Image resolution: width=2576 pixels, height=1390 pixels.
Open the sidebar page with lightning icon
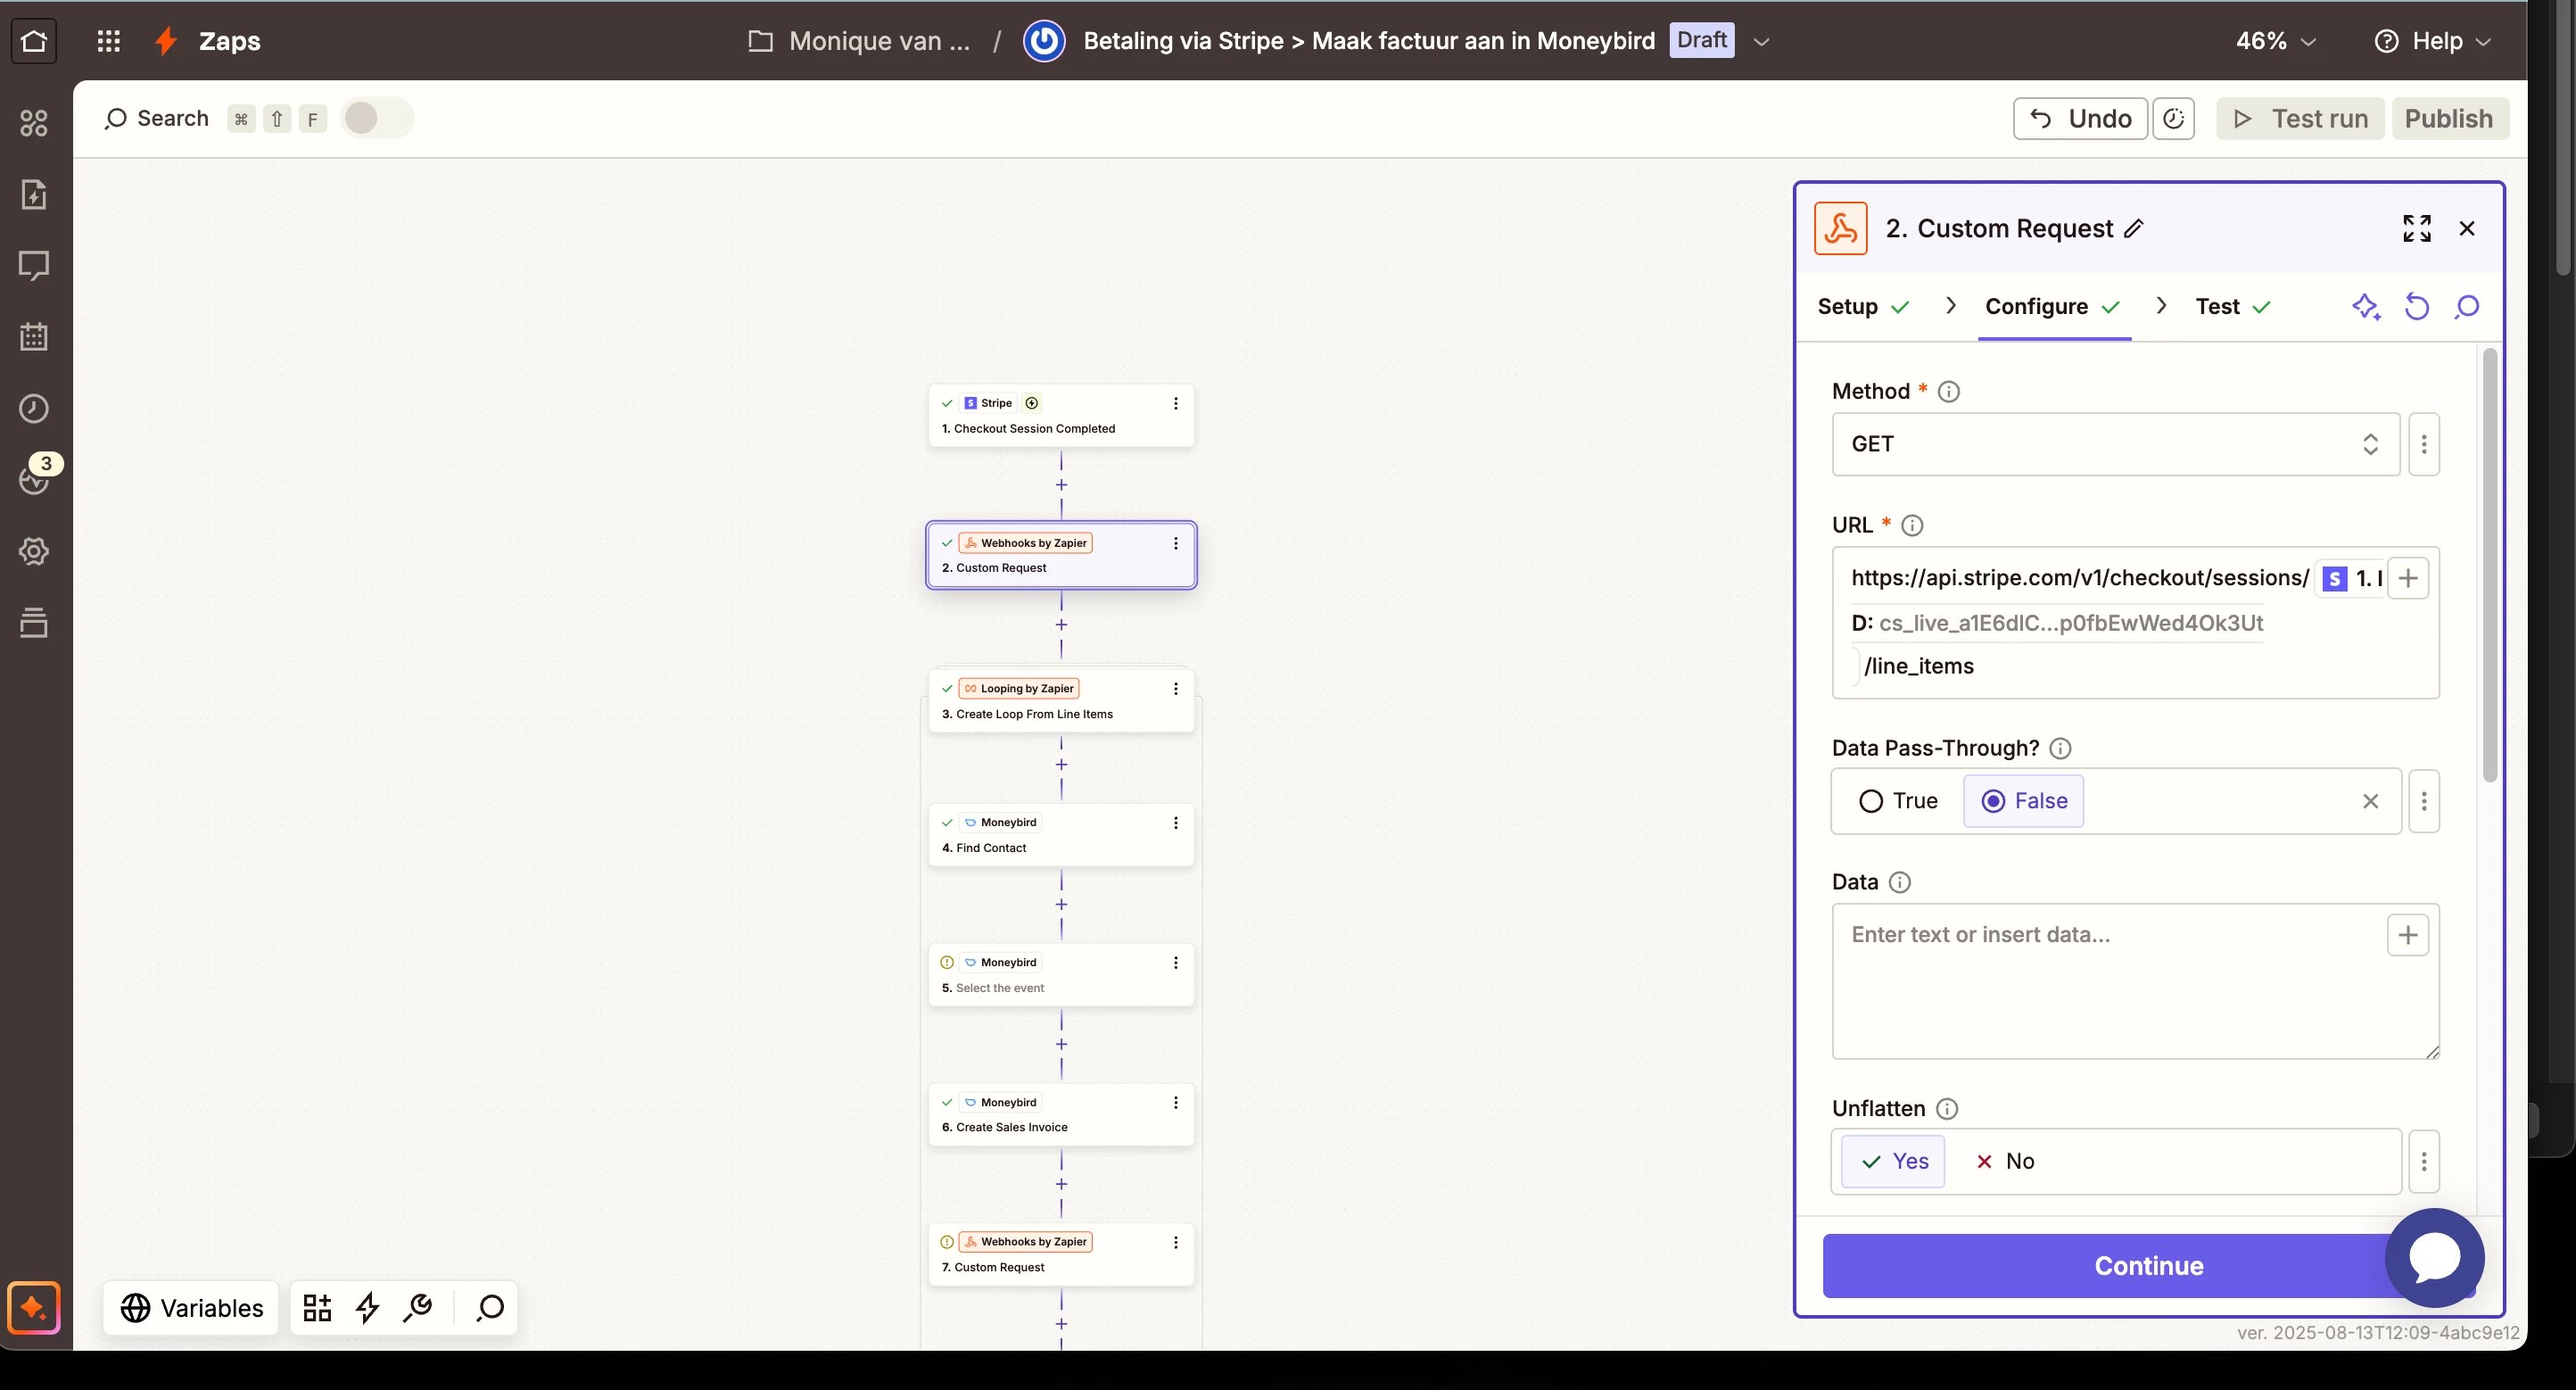34,194
